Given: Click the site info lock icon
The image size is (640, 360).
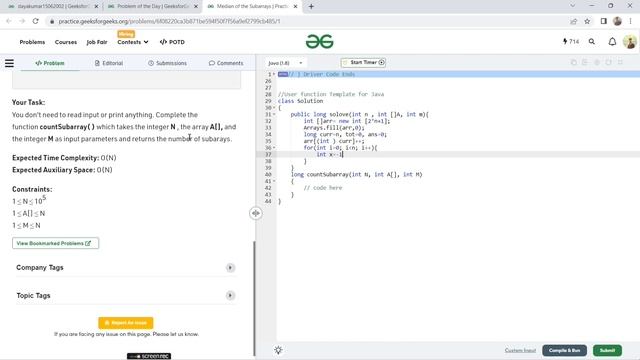Looking at the screenshot, I should coord(52,21).
